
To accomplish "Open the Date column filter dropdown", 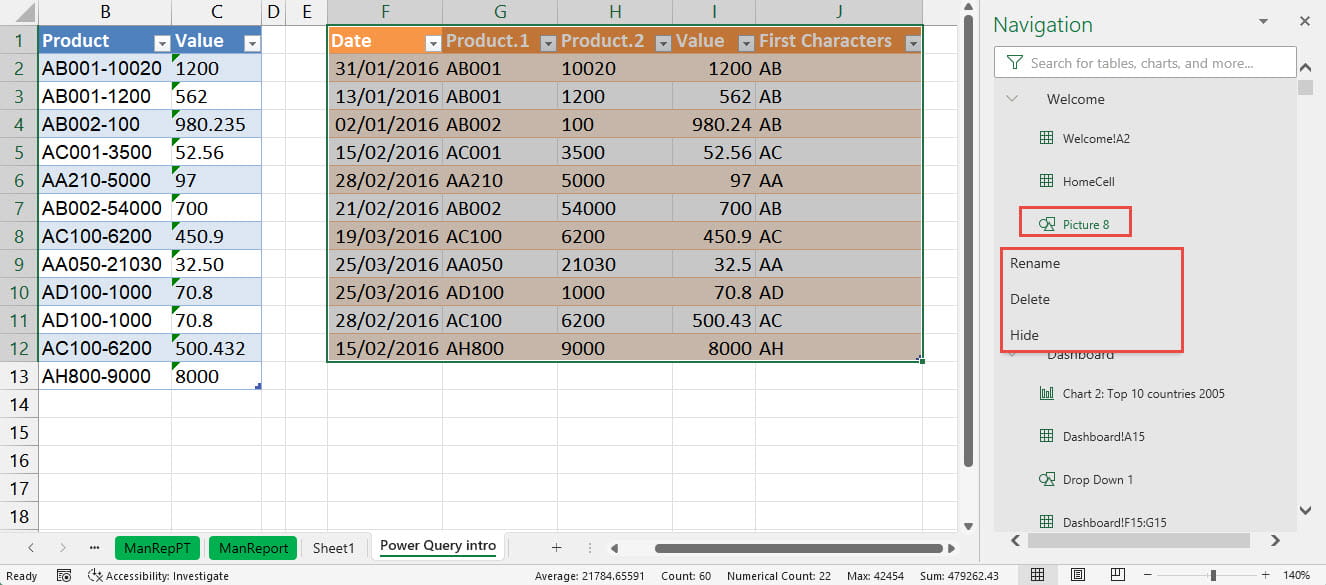I will (432, 43).
